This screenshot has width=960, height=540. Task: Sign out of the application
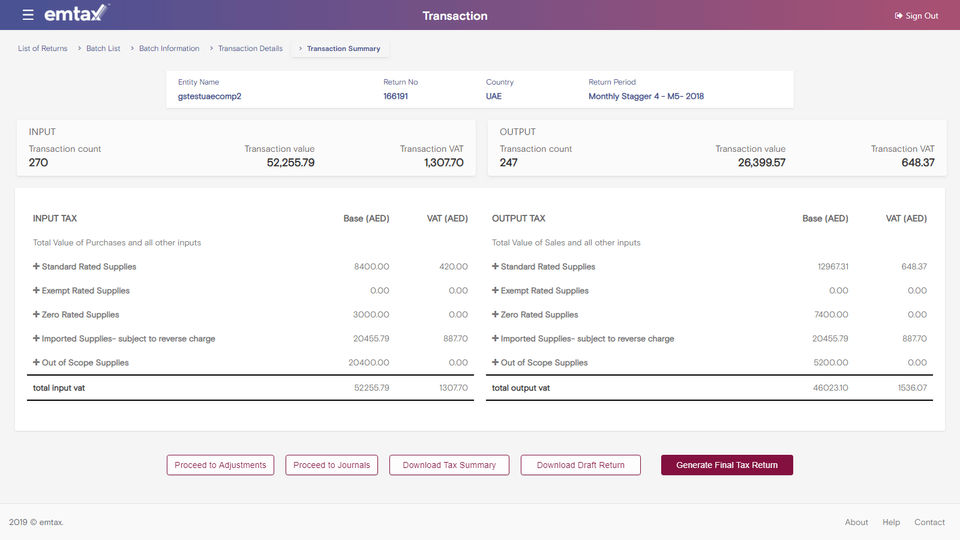916,16
